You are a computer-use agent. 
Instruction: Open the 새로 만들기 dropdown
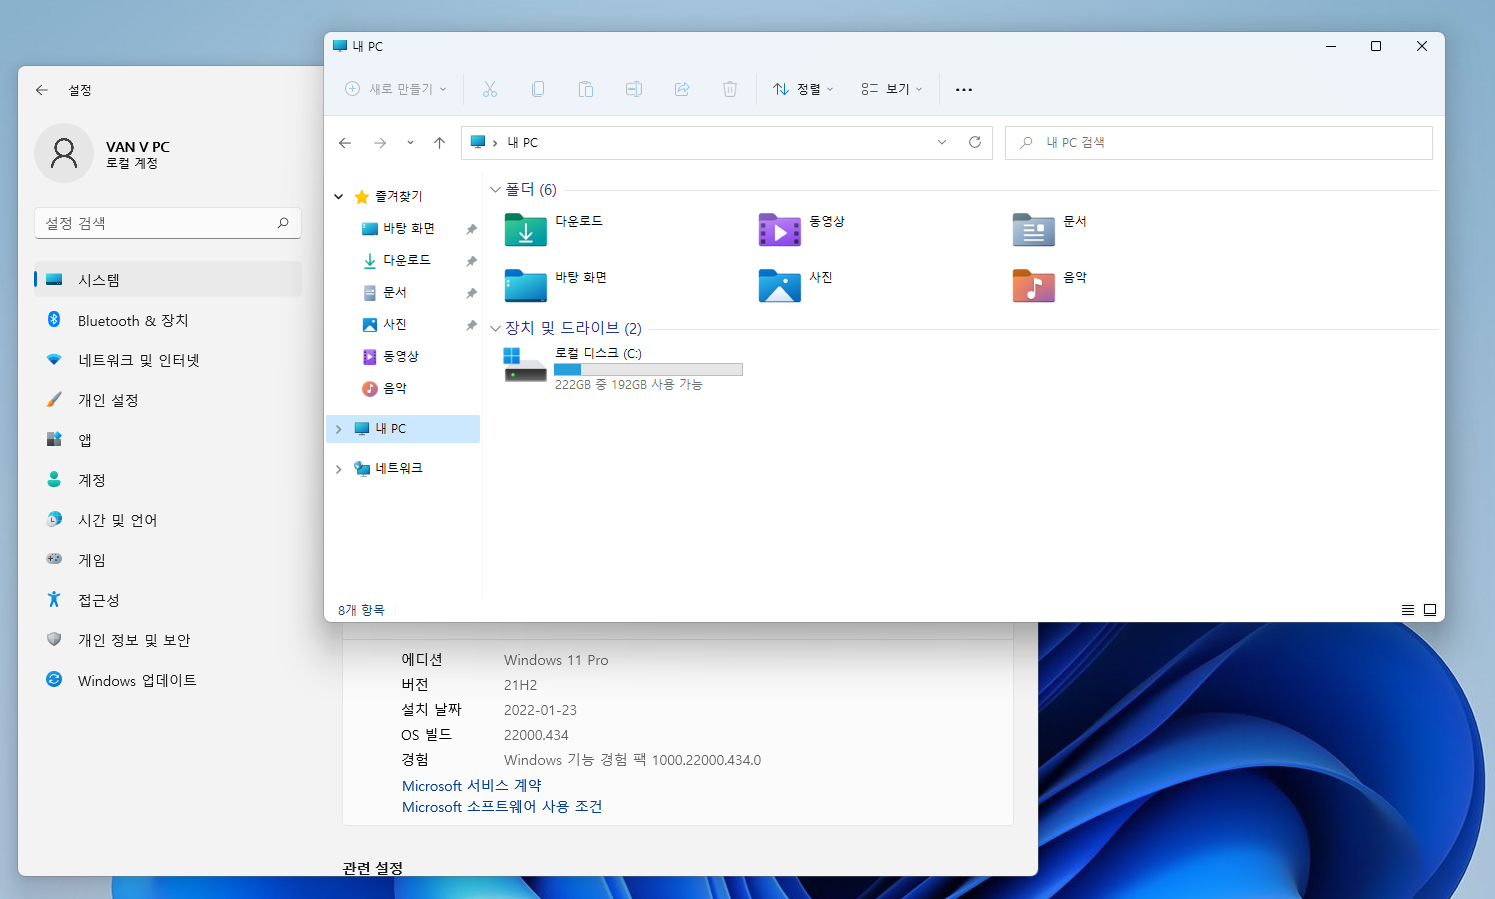pyautogui.click(x=396, y=89)
